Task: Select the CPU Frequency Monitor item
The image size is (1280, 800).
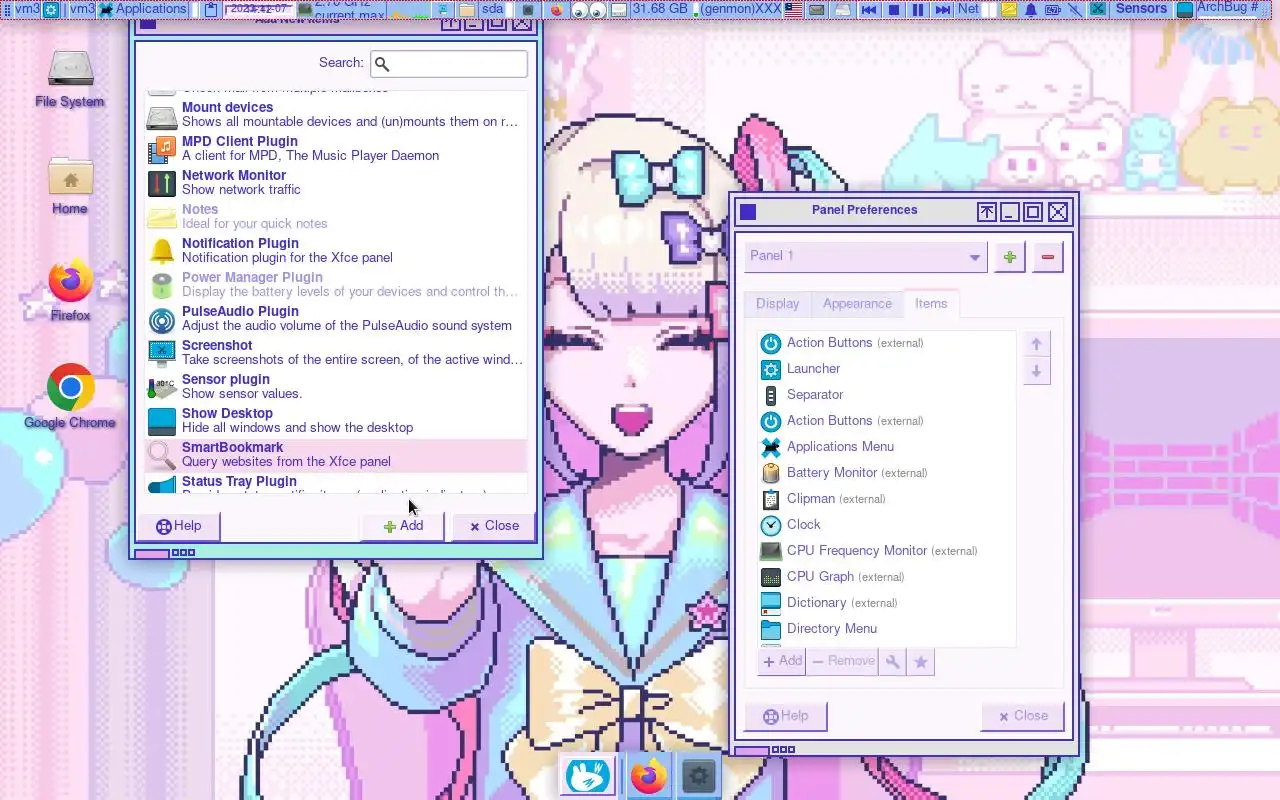Action: 887,551
